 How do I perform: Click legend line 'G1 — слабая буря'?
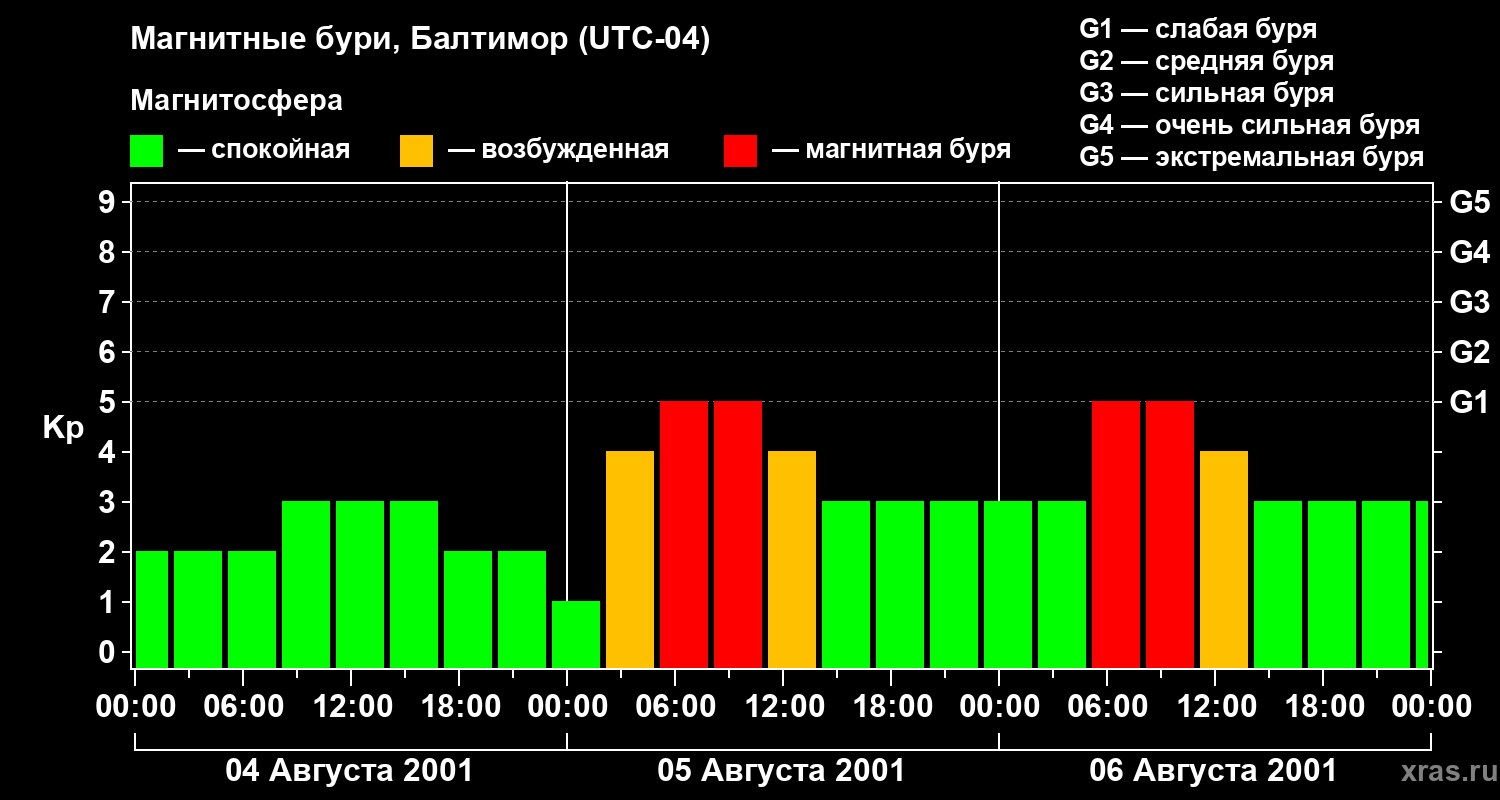click(x=1198, y=29)
